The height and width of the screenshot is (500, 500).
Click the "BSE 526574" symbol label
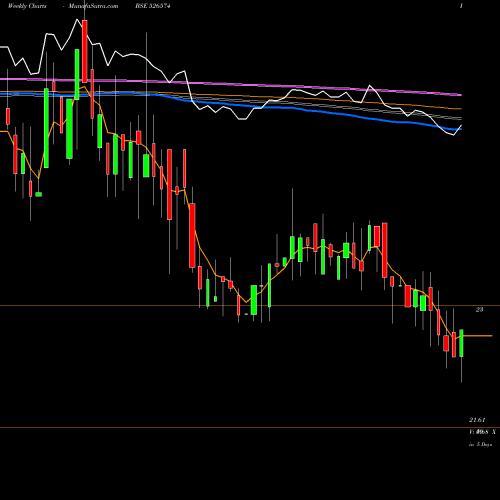(153, 6)
